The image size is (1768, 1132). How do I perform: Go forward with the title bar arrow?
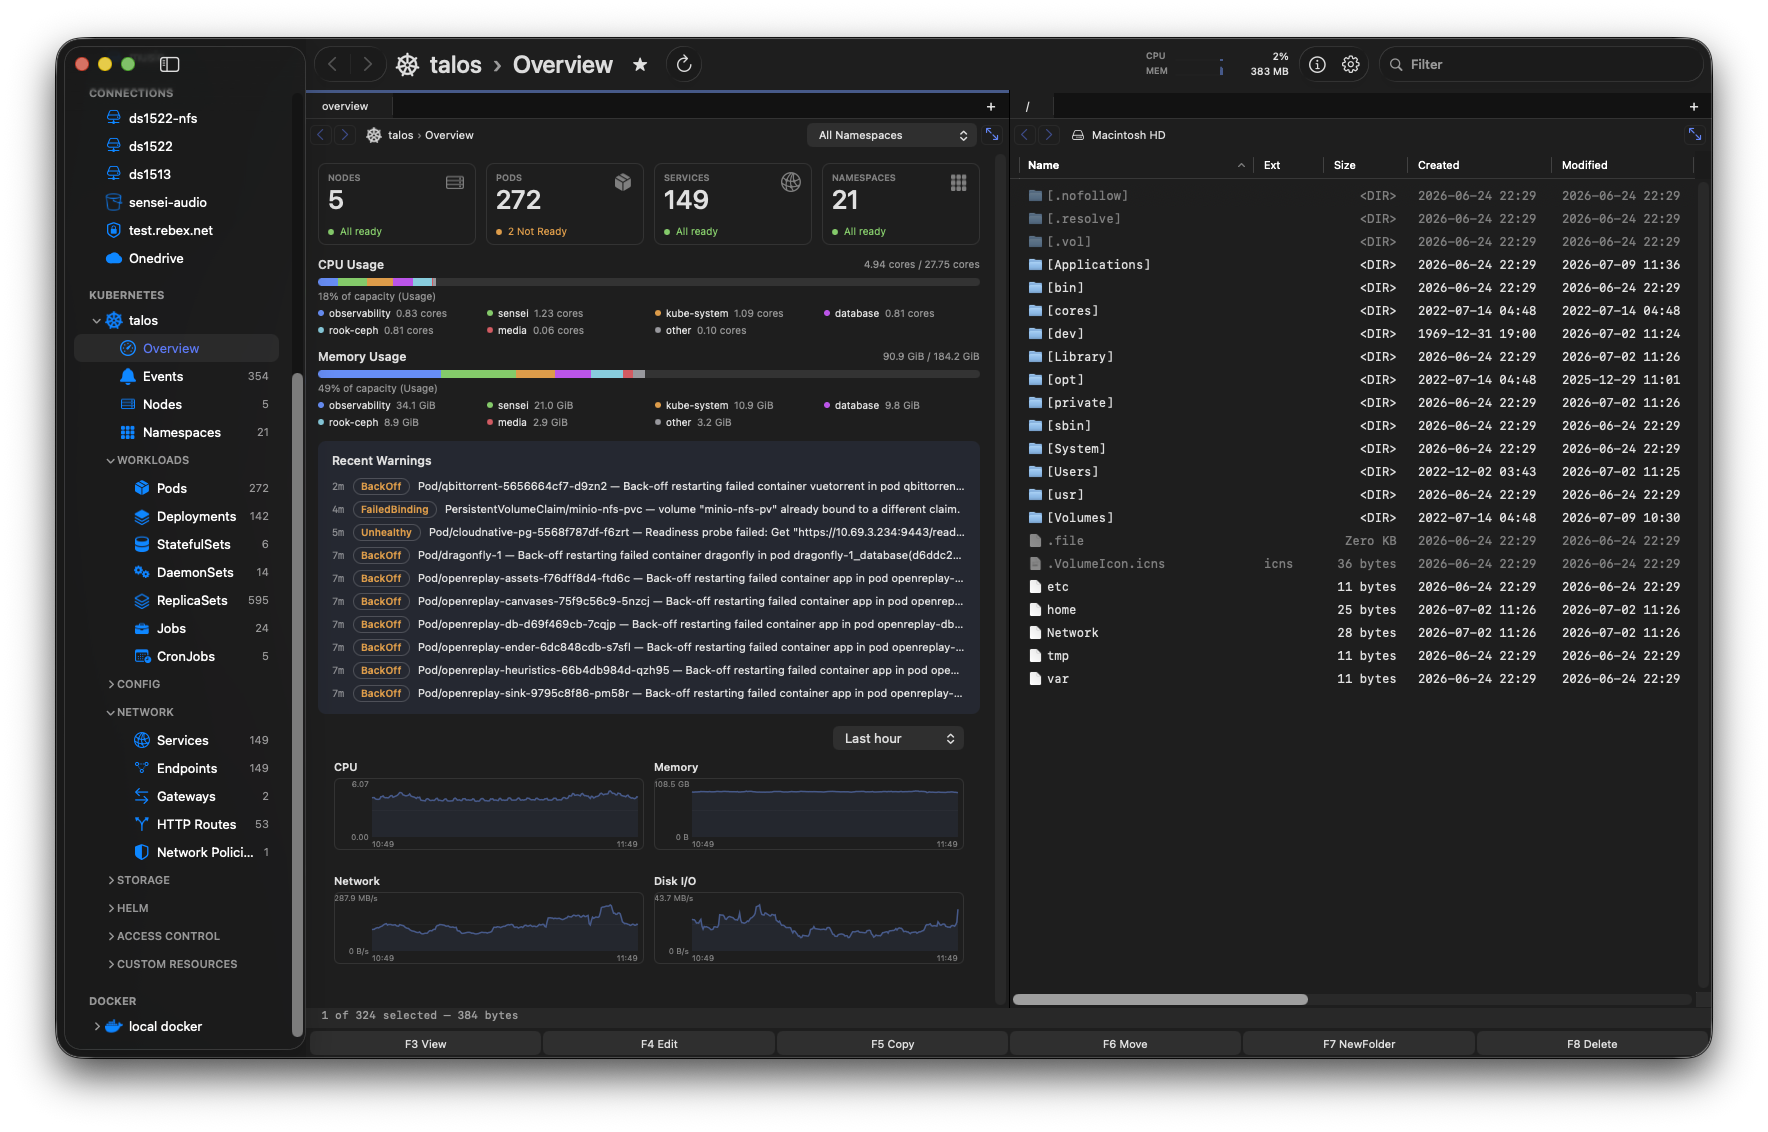click(x=367, y=64)
